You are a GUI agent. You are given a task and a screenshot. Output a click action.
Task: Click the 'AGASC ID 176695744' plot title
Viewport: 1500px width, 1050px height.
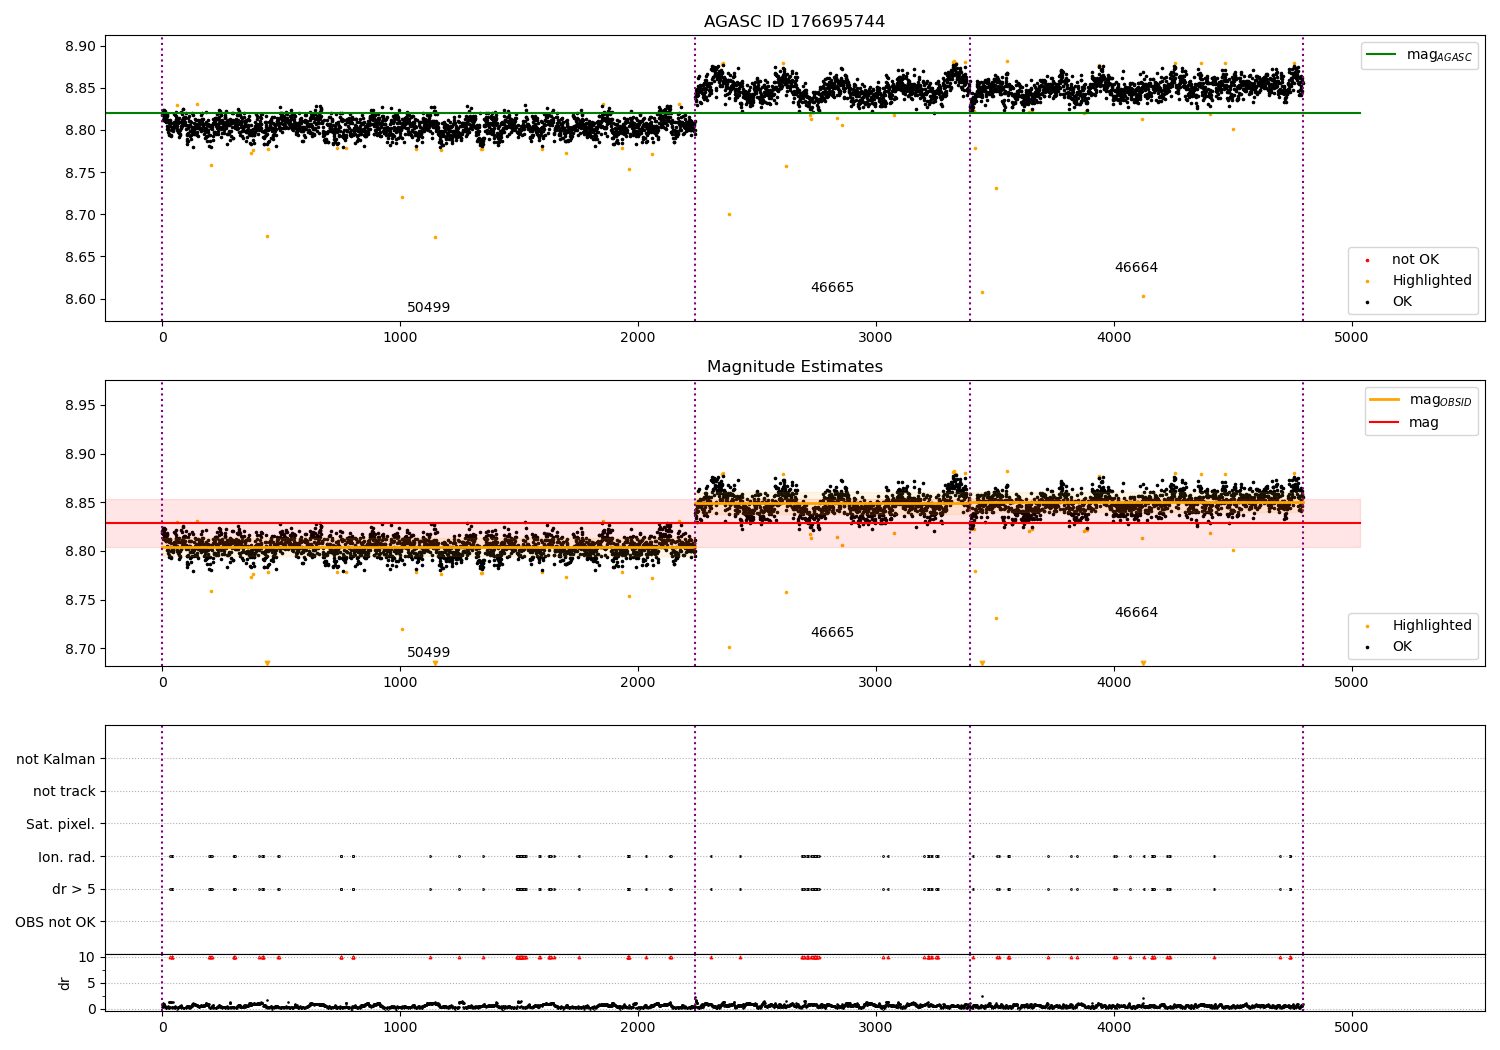(x=794, y=22)
